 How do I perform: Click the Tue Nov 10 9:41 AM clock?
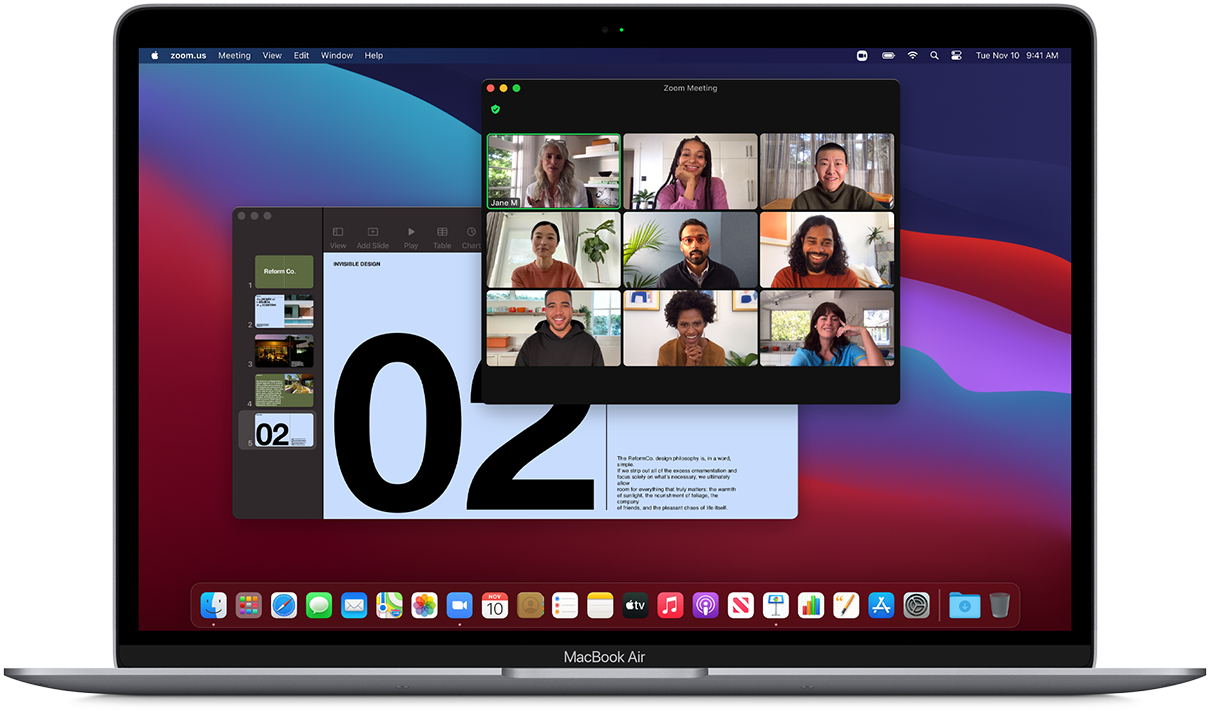(x=1017, y=56)
